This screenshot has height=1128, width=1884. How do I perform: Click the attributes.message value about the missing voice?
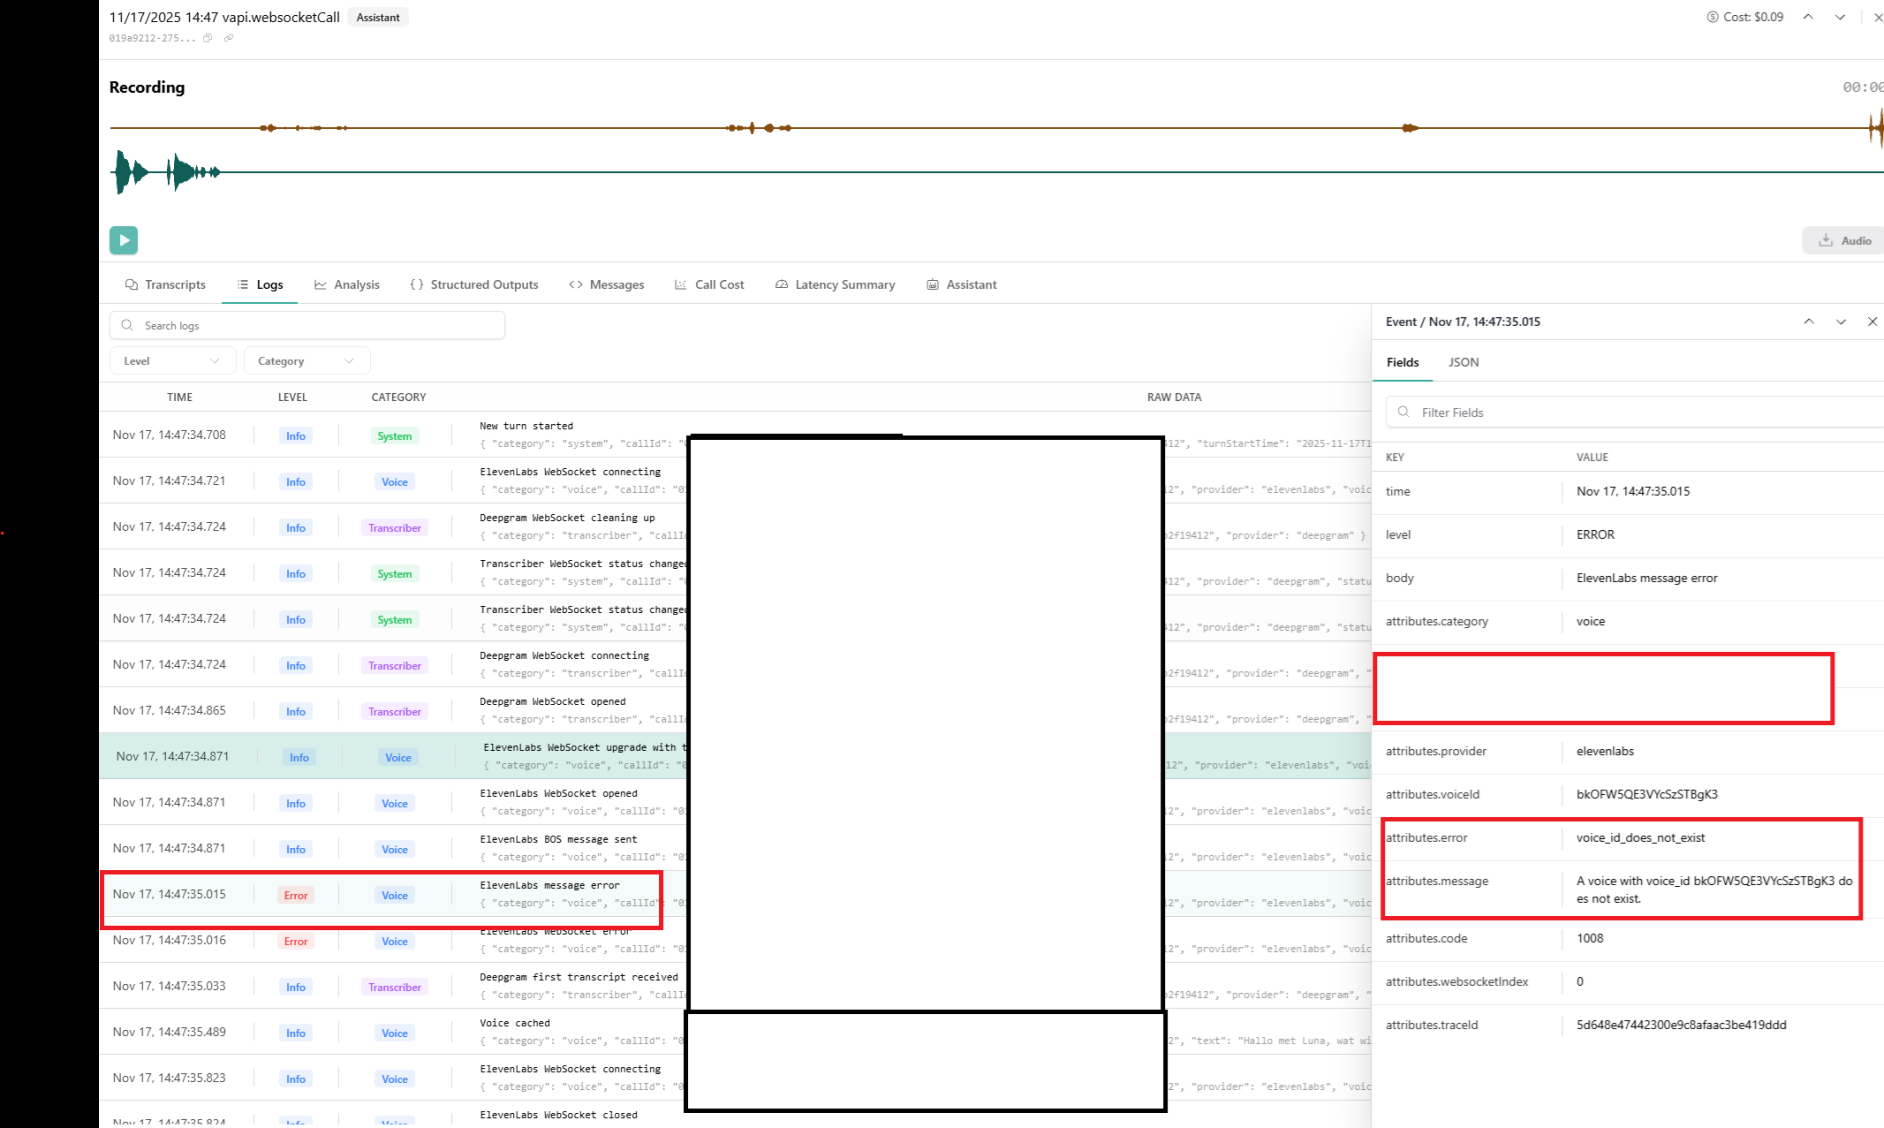[x=1714, y=890]
